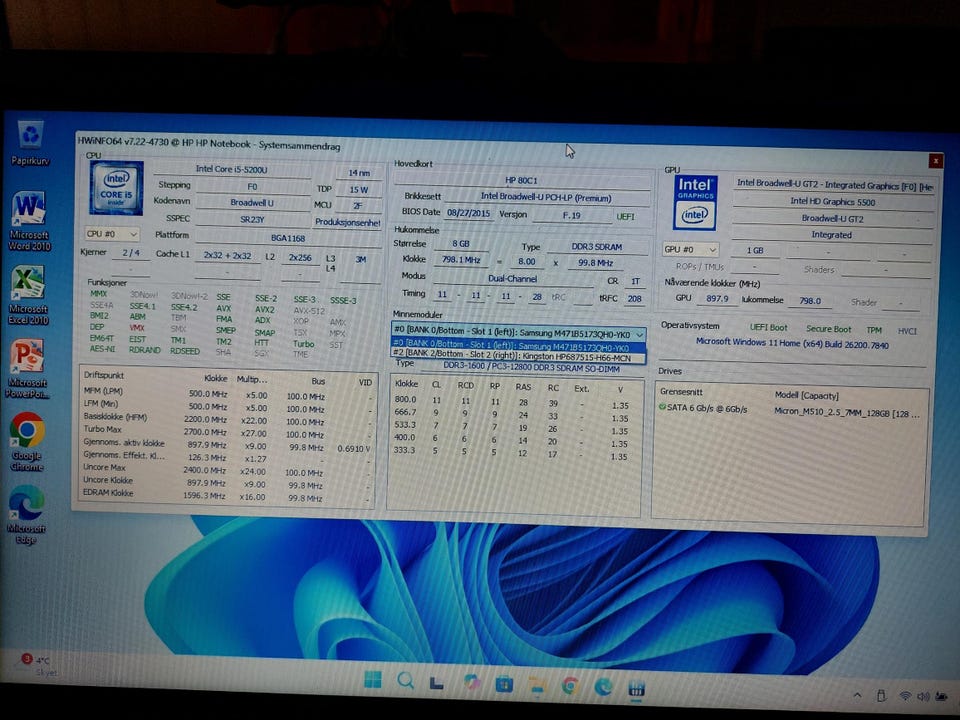Click the 800.0 row in memory timing table
Viewport: 960px width, 720px height.
[x=512, y=402]
